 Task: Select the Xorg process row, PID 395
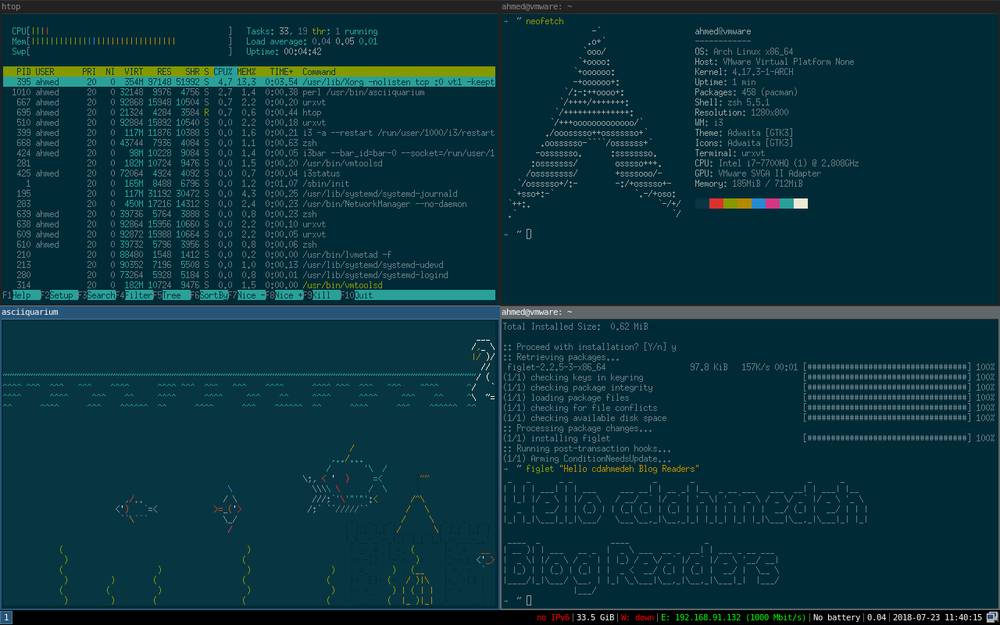(249, 82)
